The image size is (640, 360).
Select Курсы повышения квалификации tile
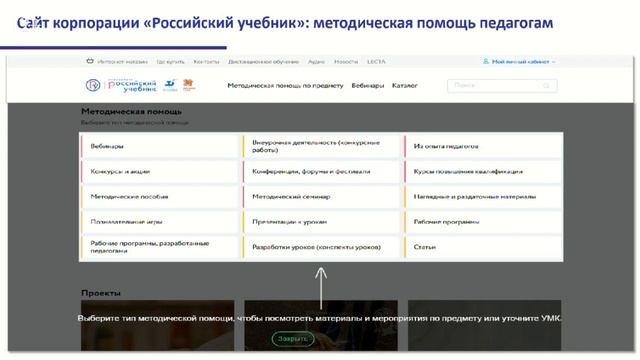pyautogui.click(x=483, y=171)
